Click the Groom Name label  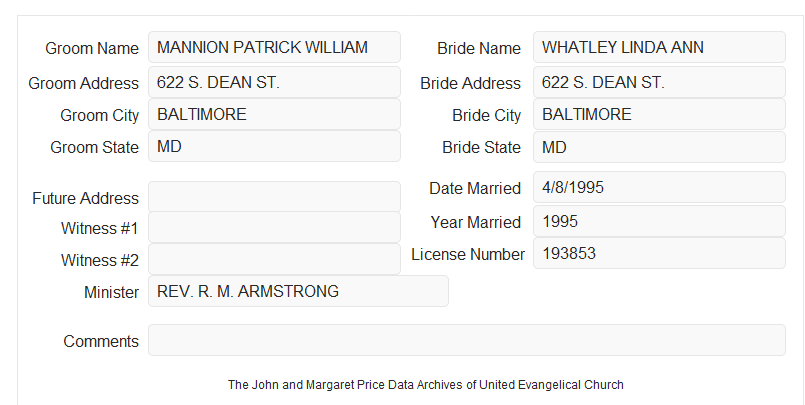pos(92,48)
